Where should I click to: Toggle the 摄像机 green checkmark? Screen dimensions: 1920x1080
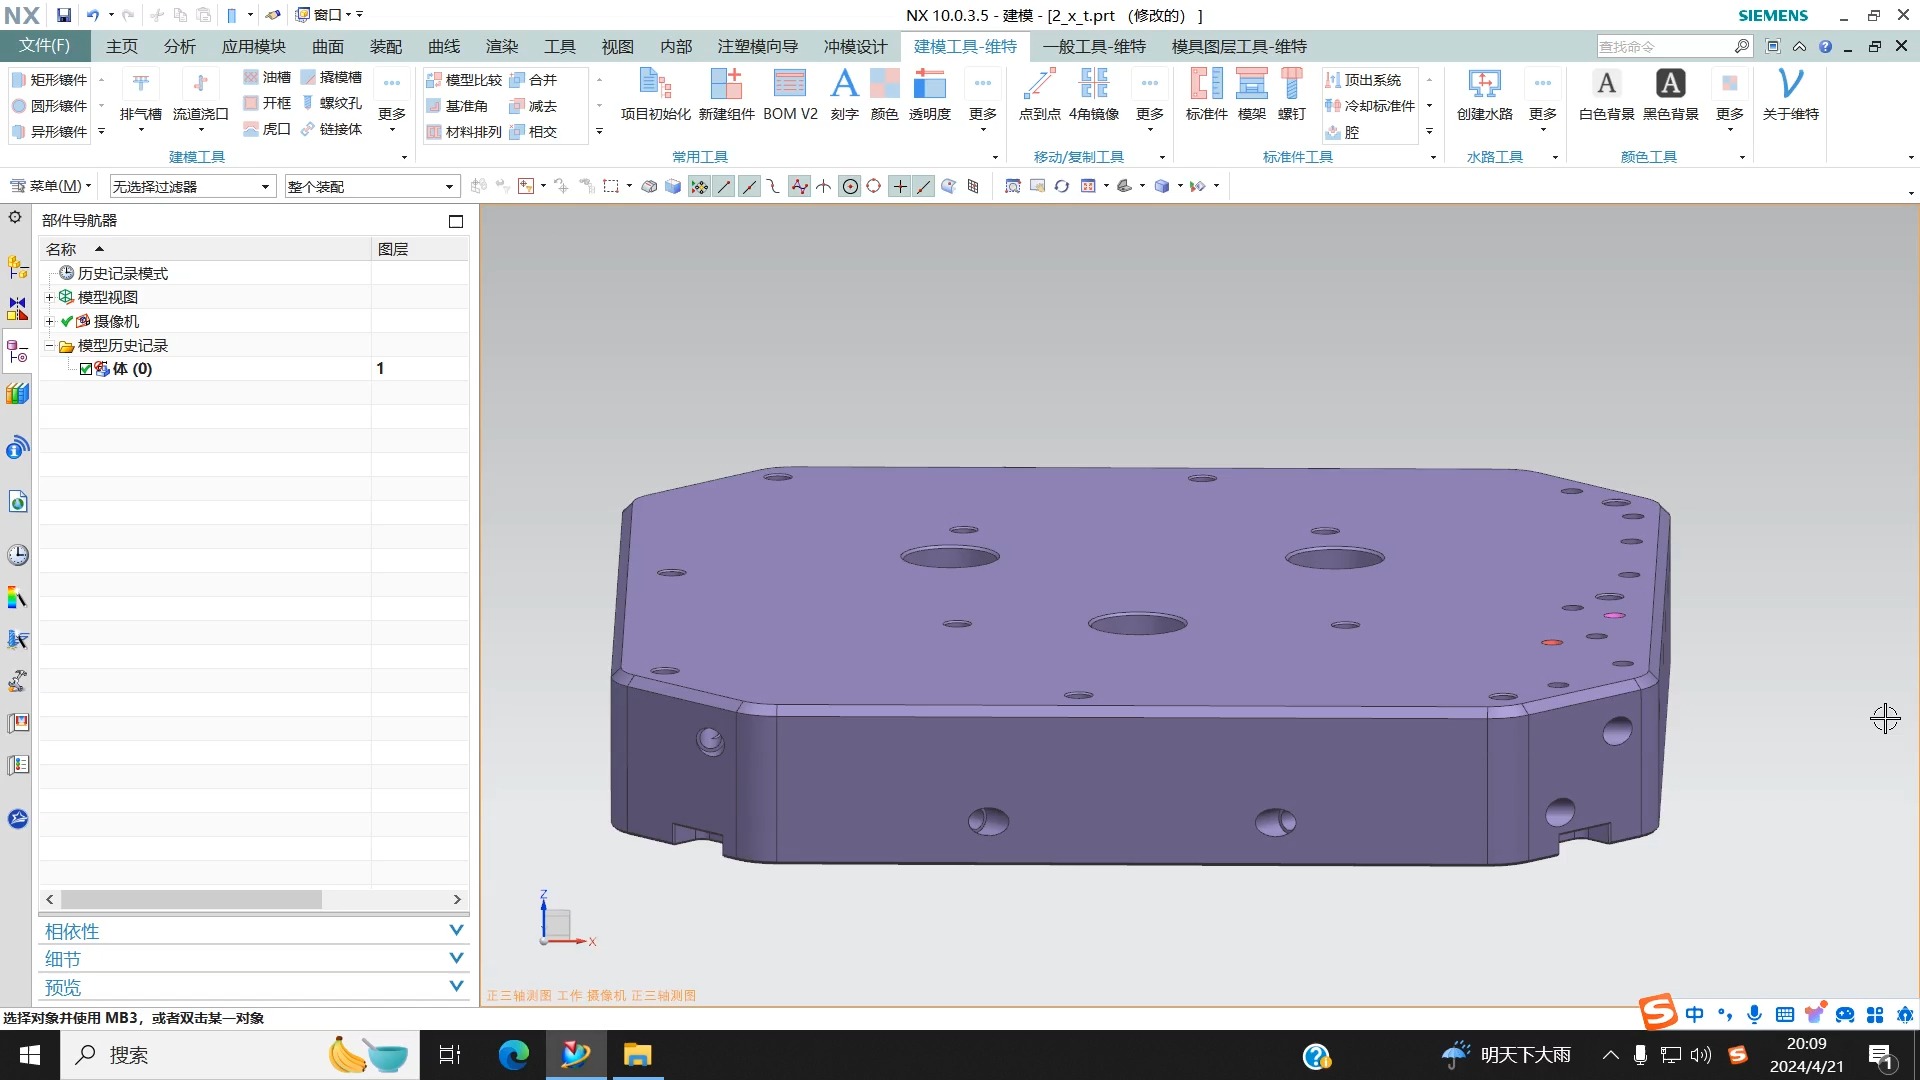67,321
